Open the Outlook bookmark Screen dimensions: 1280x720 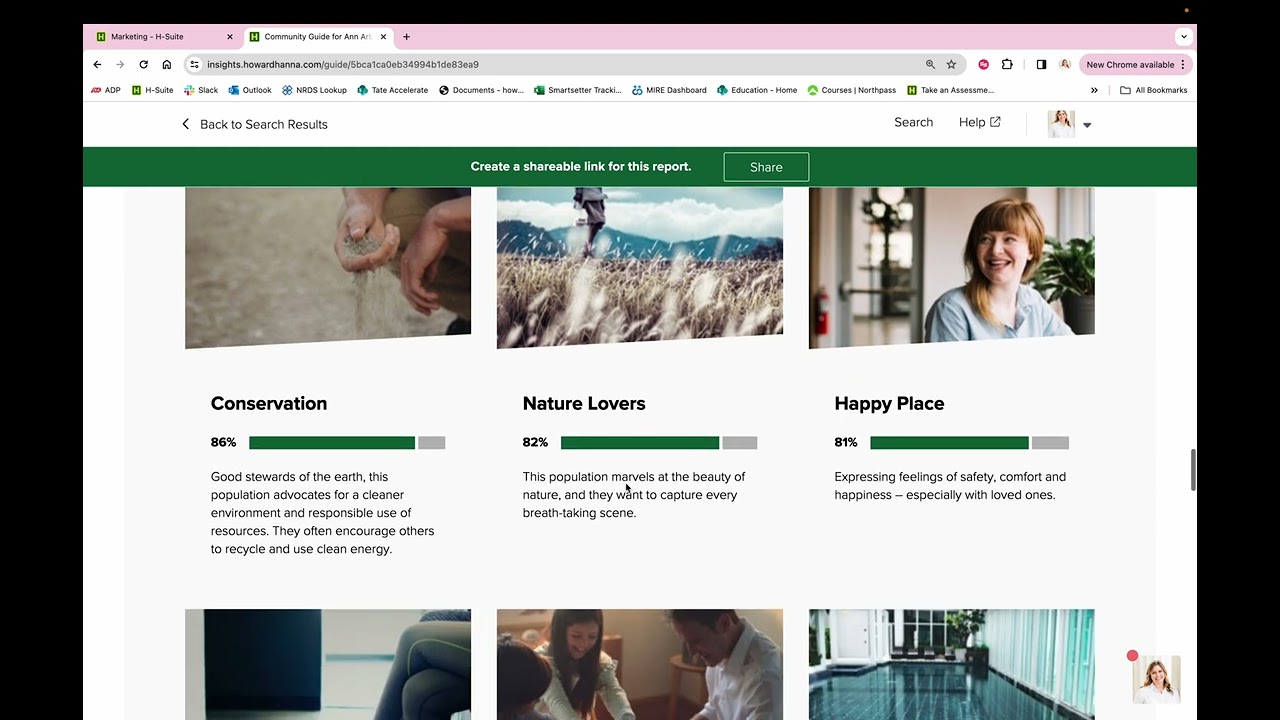pos(250,90)
